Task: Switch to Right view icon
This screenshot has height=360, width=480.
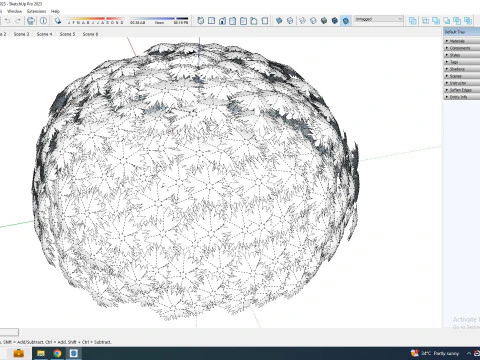Action: [233, 21]
